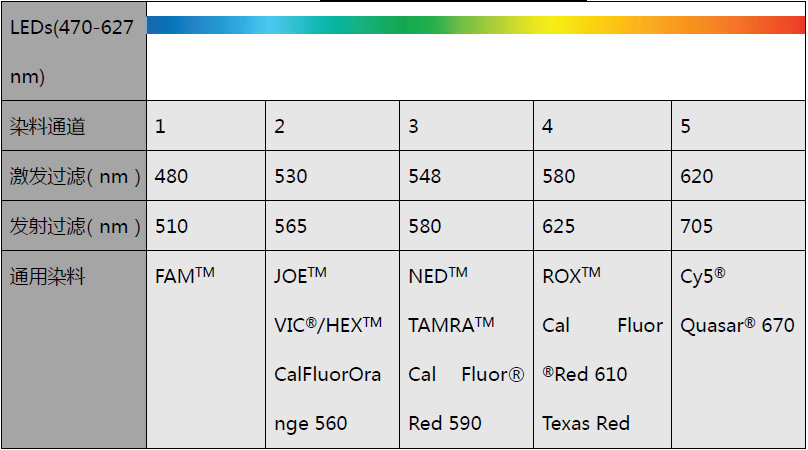
Task: Select the 530 excitation filter cell
Action: click(291, 176)
